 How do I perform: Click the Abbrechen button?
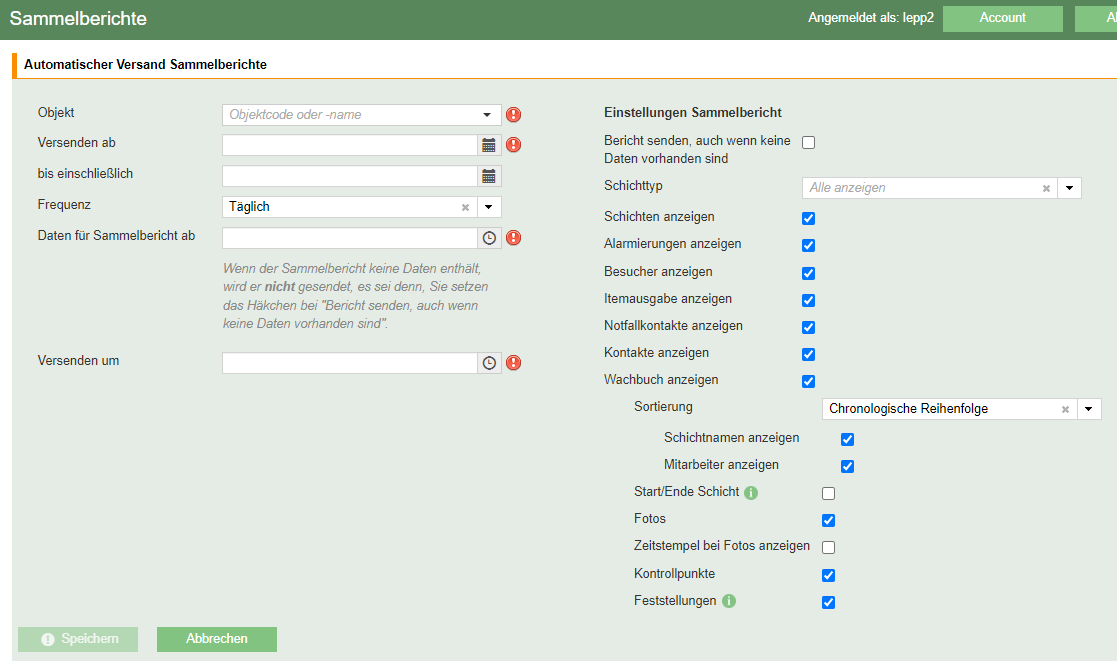point(217,639)
